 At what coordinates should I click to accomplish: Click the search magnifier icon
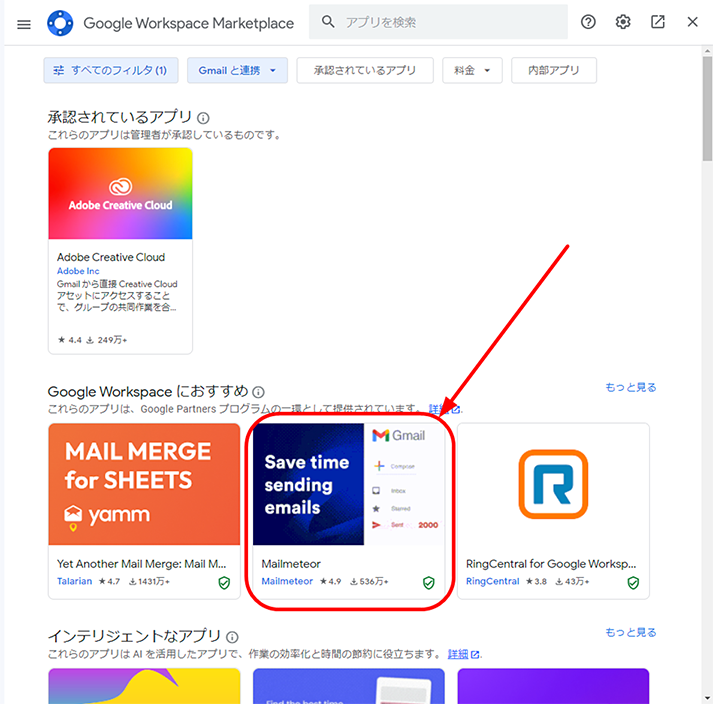pos(328,22)
